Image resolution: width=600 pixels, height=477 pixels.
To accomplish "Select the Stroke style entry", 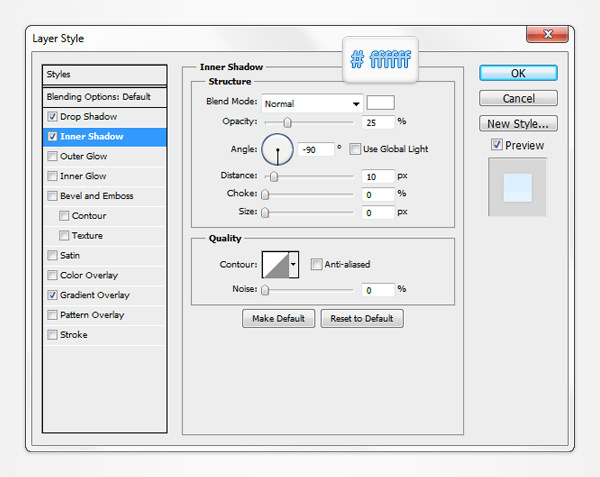I will click(74, 335).
